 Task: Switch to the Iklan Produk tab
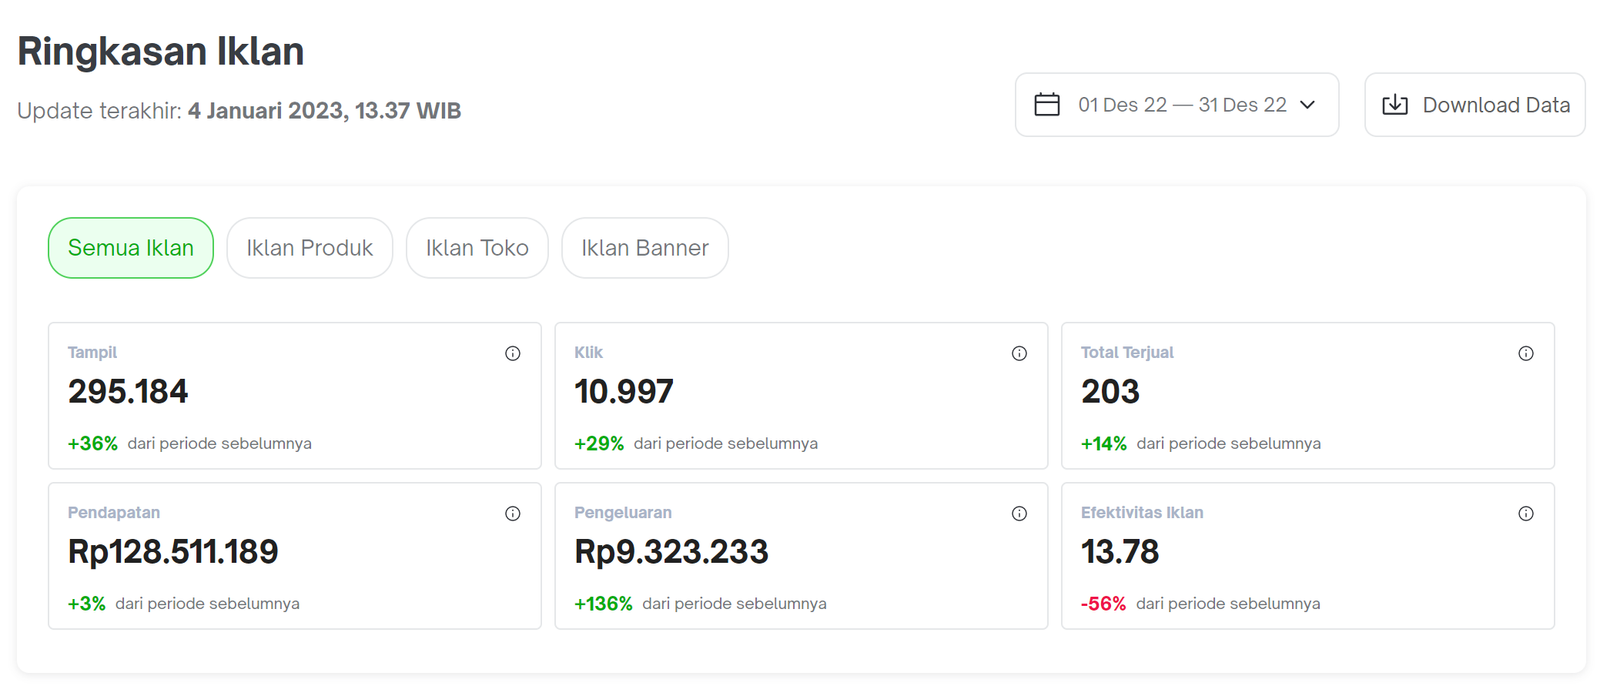tap(310, 248)
